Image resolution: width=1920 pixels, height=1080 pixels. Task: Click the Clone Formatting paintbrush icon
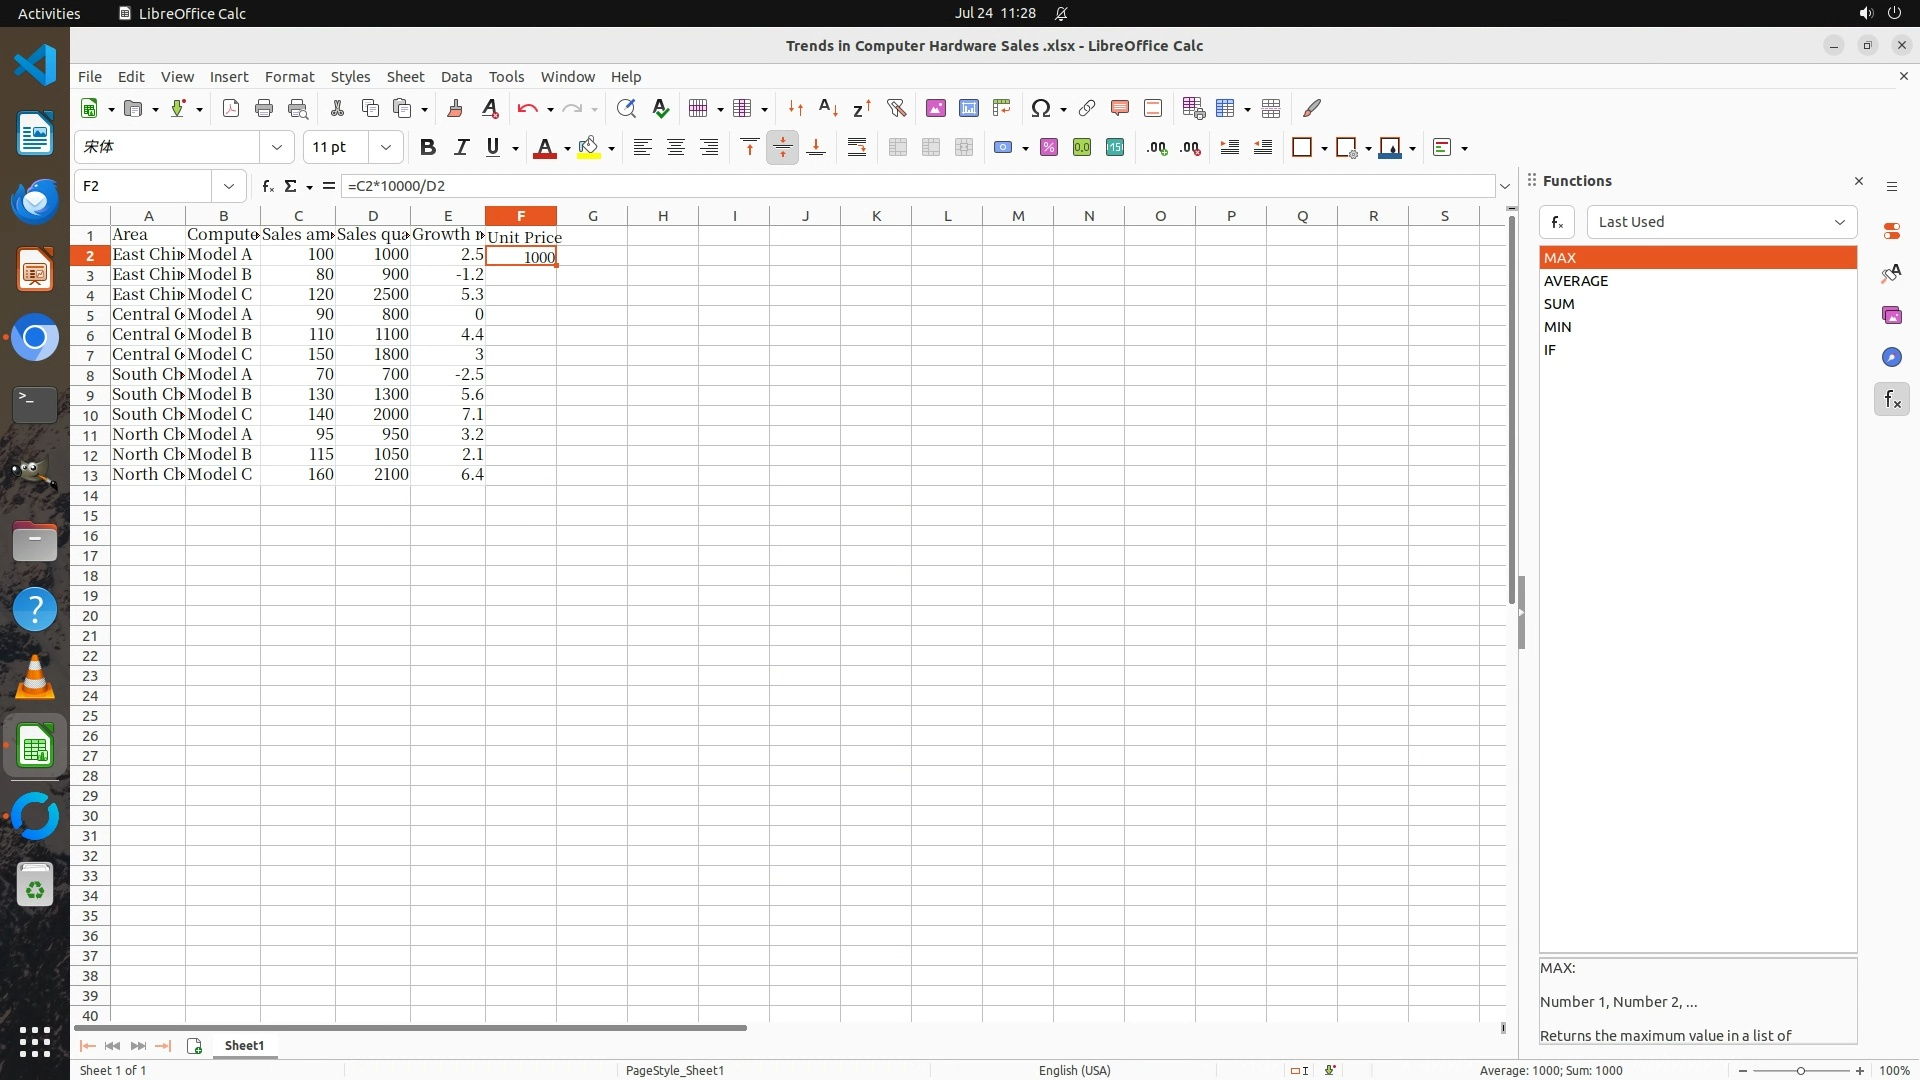455,108
